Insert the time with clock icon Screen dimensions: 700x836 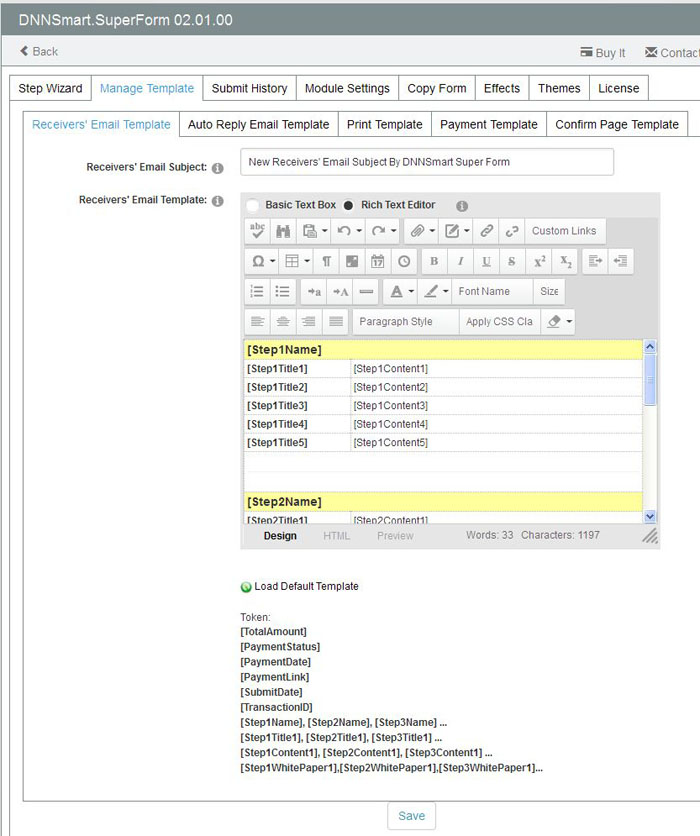(x=404, y=261)
